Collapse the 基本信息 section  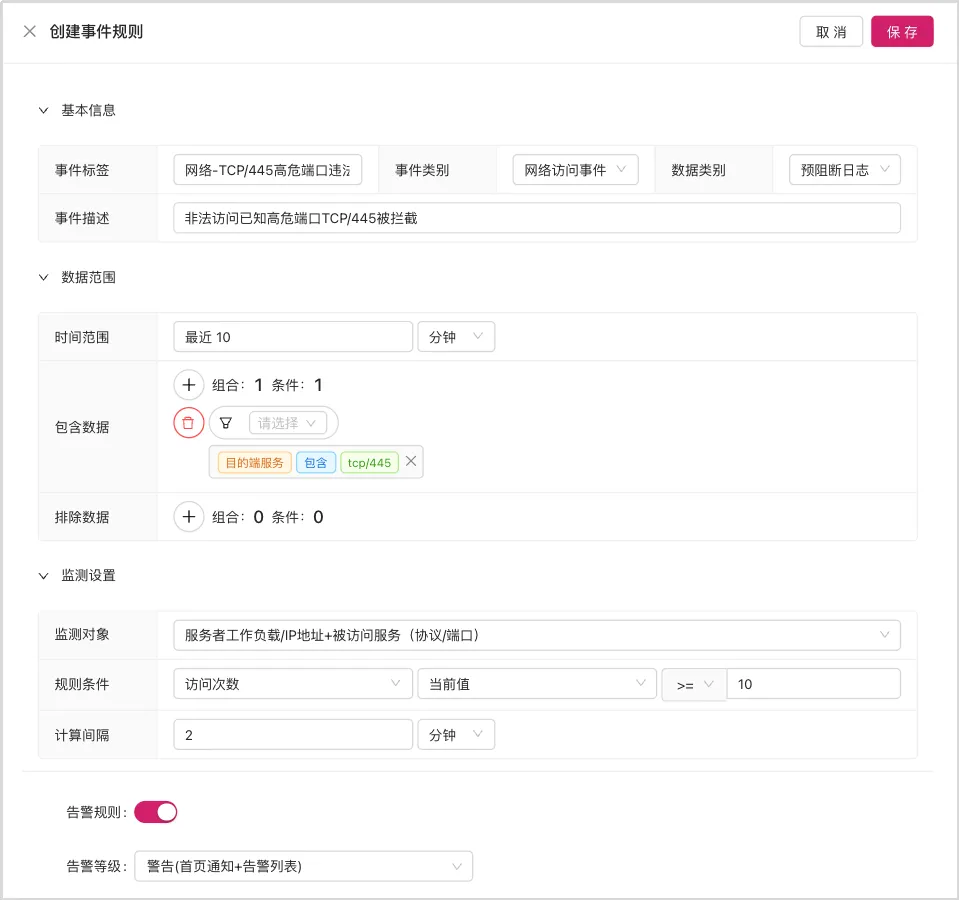(x=43, y=111)
